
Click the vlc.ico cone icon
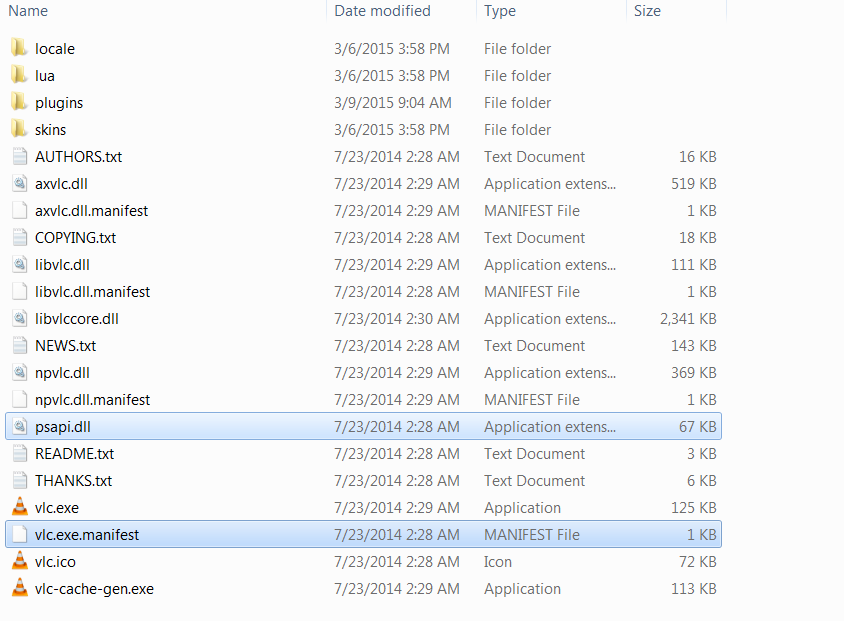(19, 562)
